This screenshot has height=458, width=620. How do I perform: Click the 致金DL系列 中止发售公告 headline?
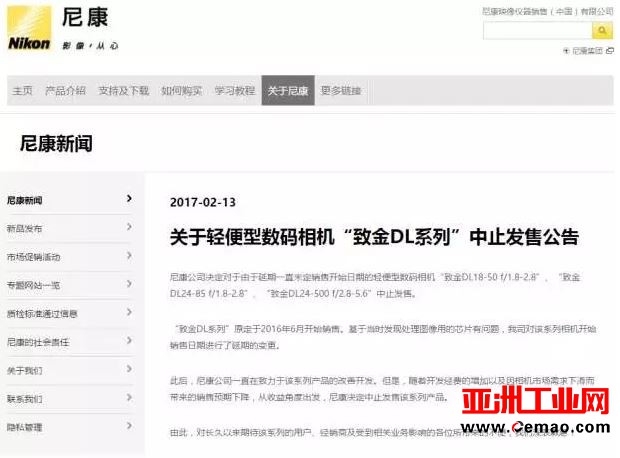click(x=374, y=237)
